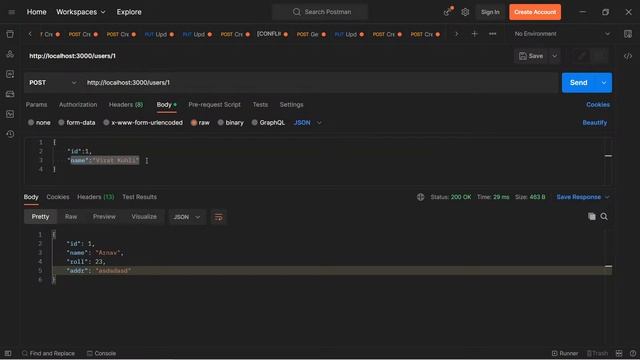Open the environment quick look icon
This screenshot has width=640, height=360.
click(628, 34)
